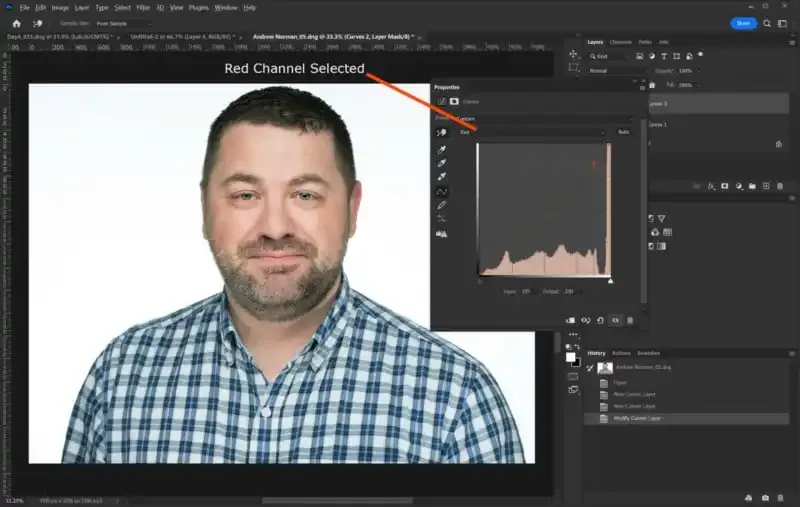
Task: Toggle draw to modify curve pencil
Action: point(442,205)
